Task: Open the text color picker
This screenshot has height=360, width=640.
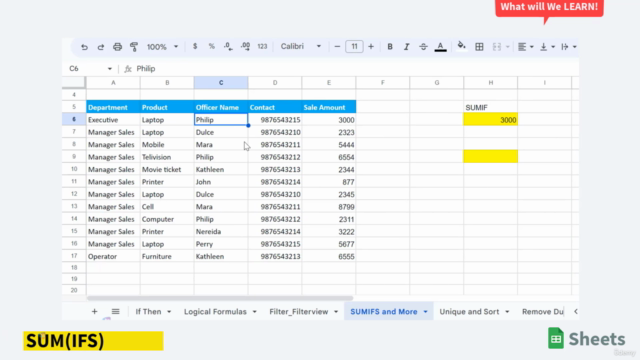Action: [440, 47]
